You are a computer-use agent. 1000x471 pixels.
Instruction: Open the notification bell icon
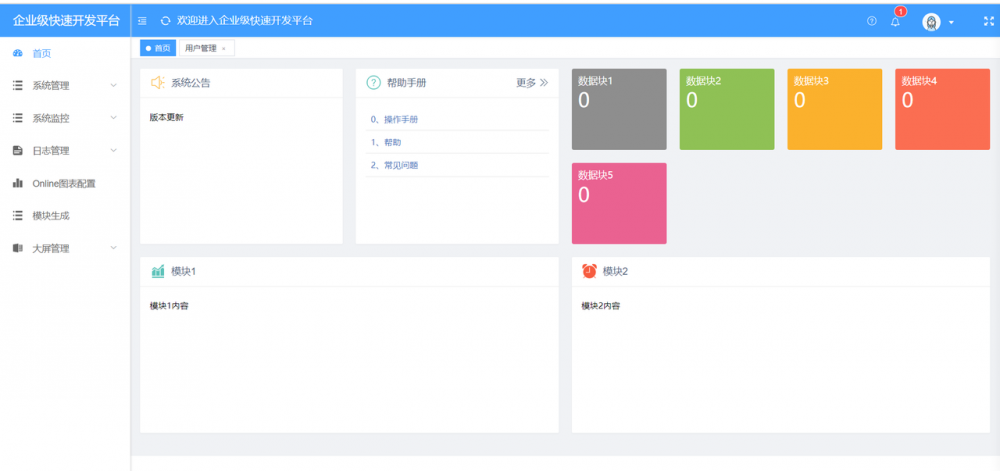tap(895, 22)
